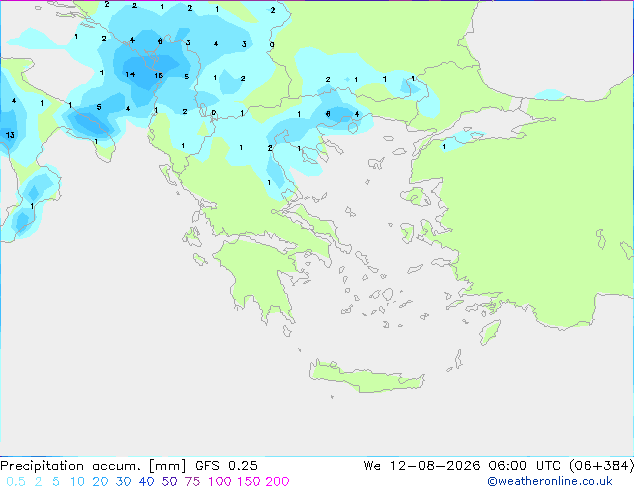Image resolution: width=634 pixels, height=490 pixels.
Task: Select the 50 legend value
Action: [x=169, y=482]
